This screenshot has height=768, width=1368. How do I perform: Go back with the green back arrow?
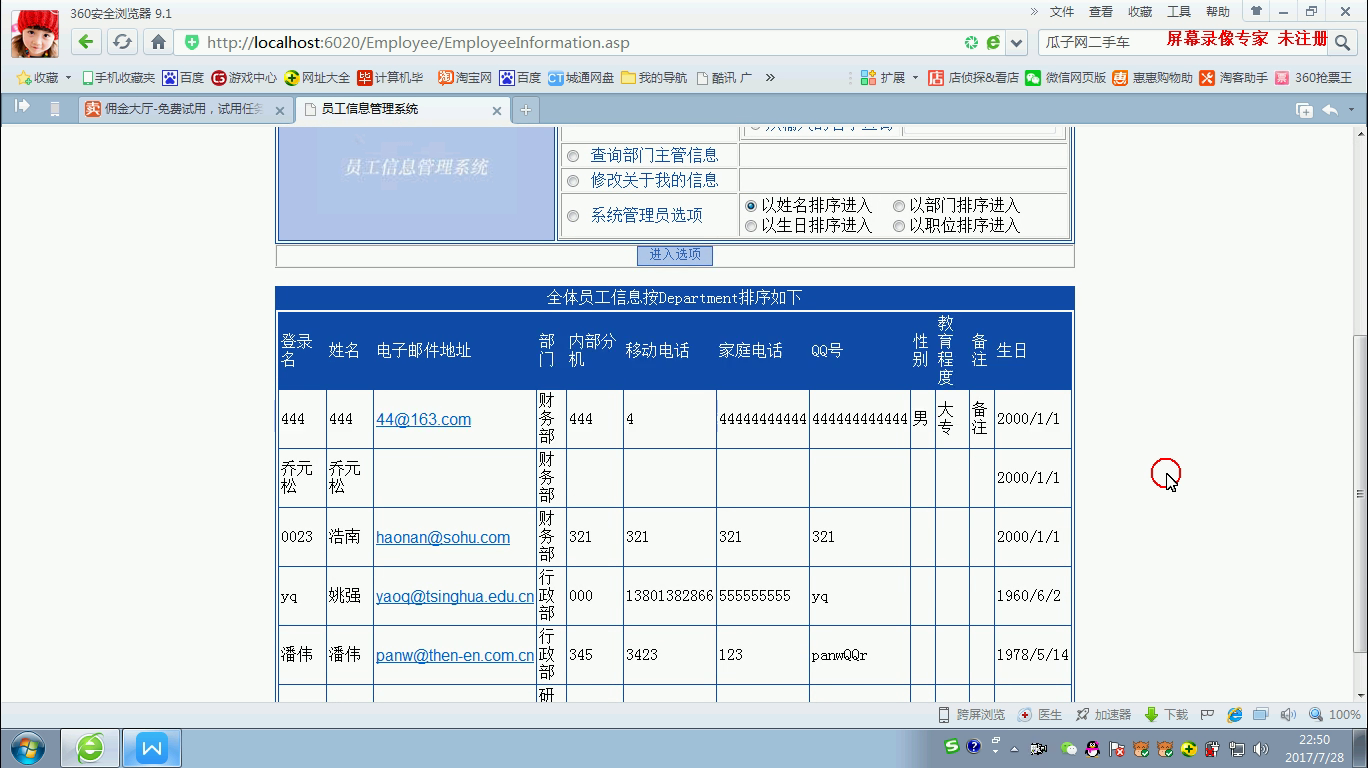click(x=86, y=42)
